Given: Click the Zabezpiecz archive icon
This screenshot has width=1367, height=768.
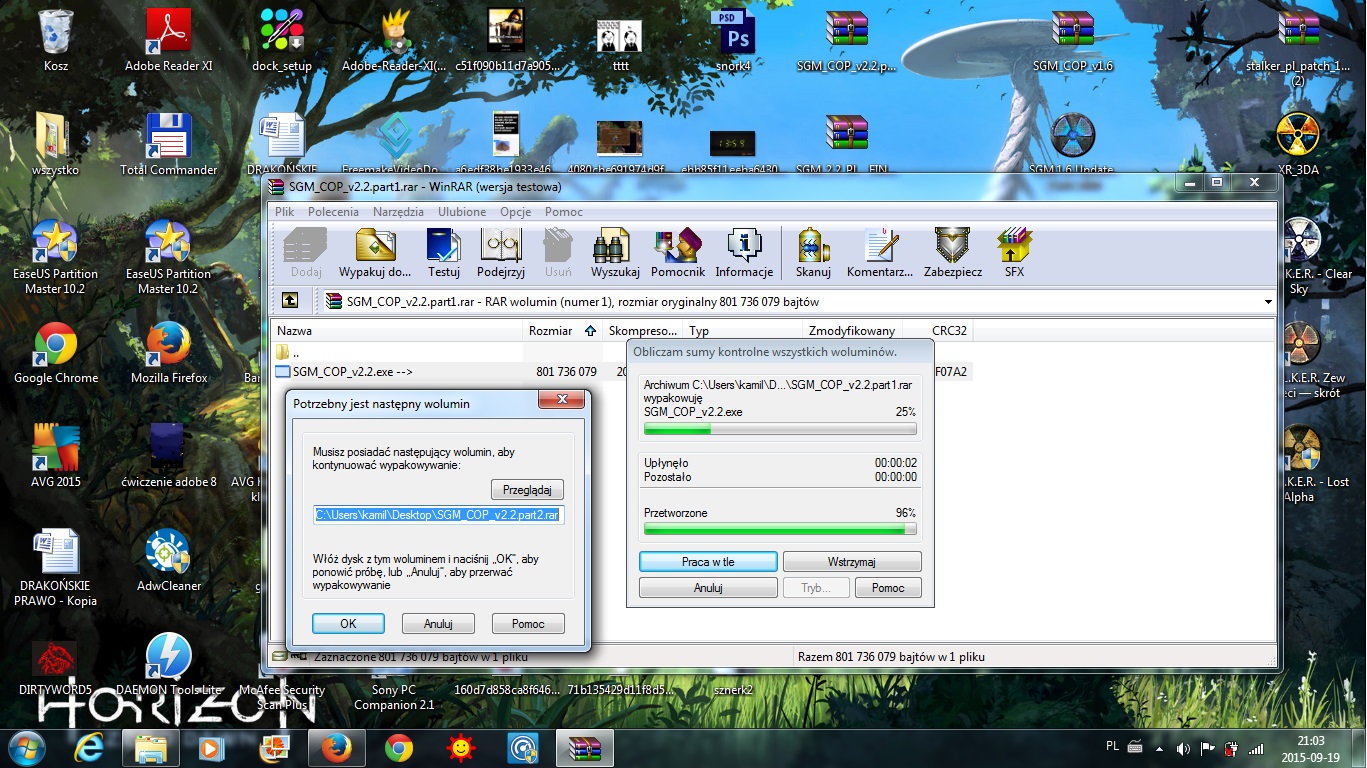Looking at the screenshot, I should click(952, 253).
